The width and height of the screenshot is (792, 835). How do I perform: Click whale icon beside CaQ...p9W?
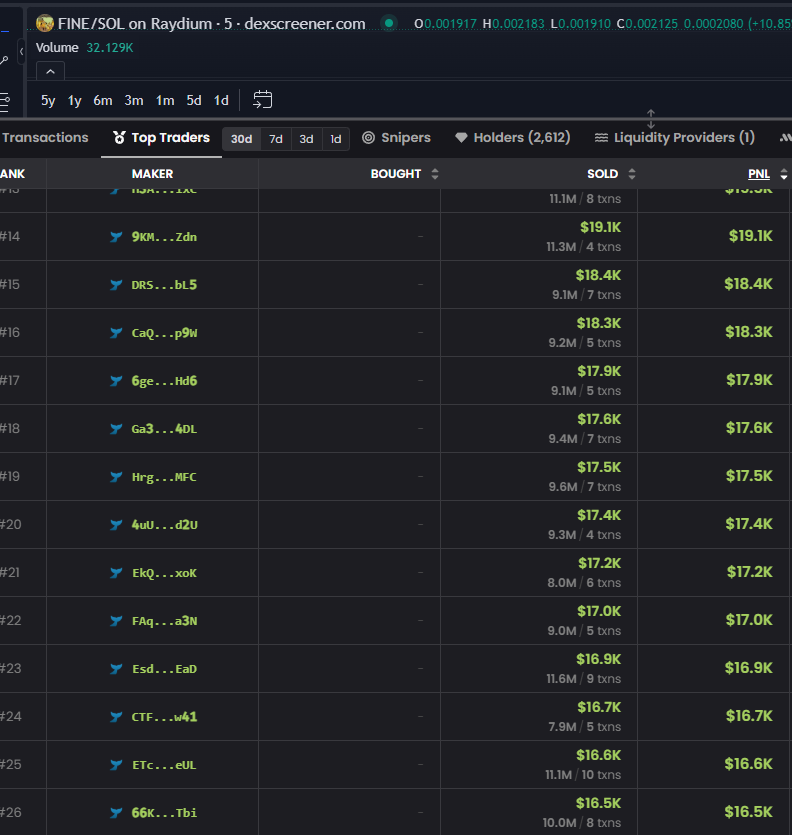tap(116, 333)
